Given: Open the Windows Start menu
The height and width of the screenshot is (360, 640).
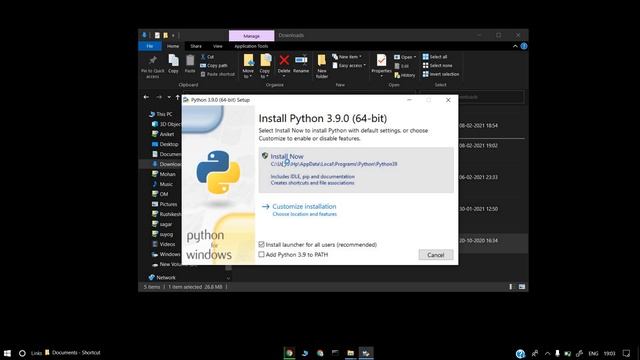Looking at the screenshot, I should pos(7,353).
